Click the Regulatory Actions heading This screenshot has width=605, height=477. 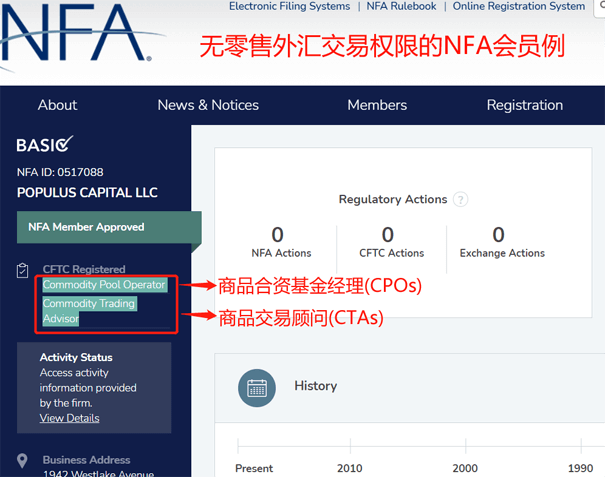[393, 199]
